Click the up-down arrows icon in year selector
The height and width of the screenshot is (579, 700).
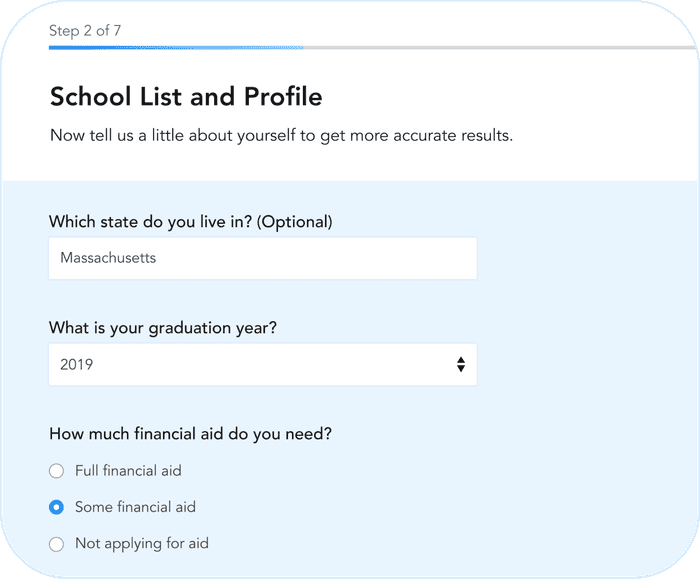[x=460, y=365]
